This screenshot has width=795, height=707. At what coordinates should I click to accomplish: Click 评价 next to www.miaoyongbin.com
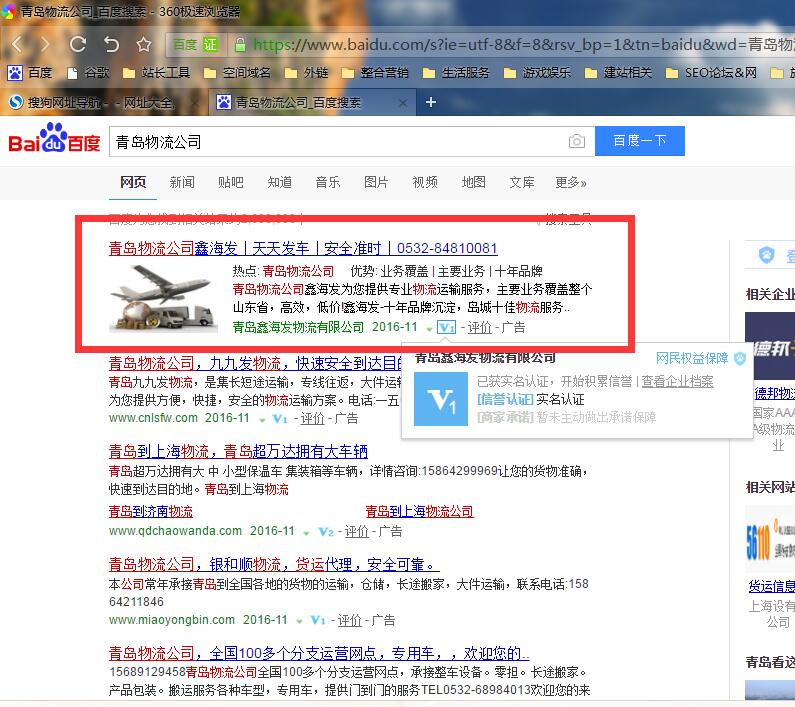(x=350, y=620)
